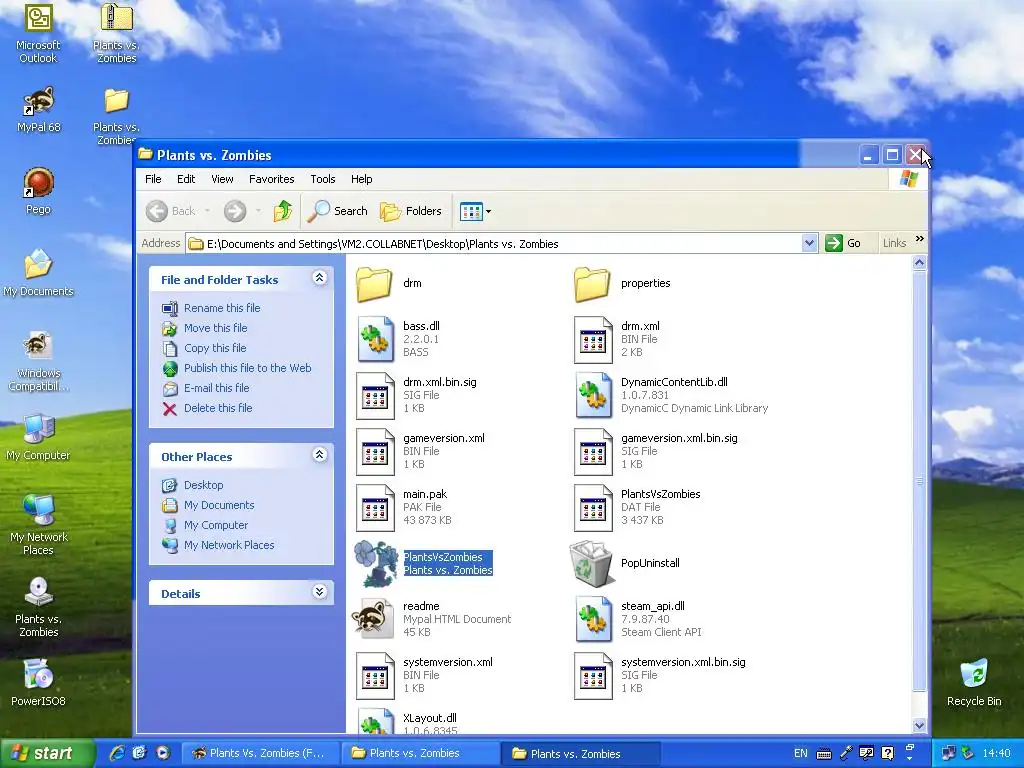1024x768 pixels.
Task: Open the Edit menu
Action: 186,179
